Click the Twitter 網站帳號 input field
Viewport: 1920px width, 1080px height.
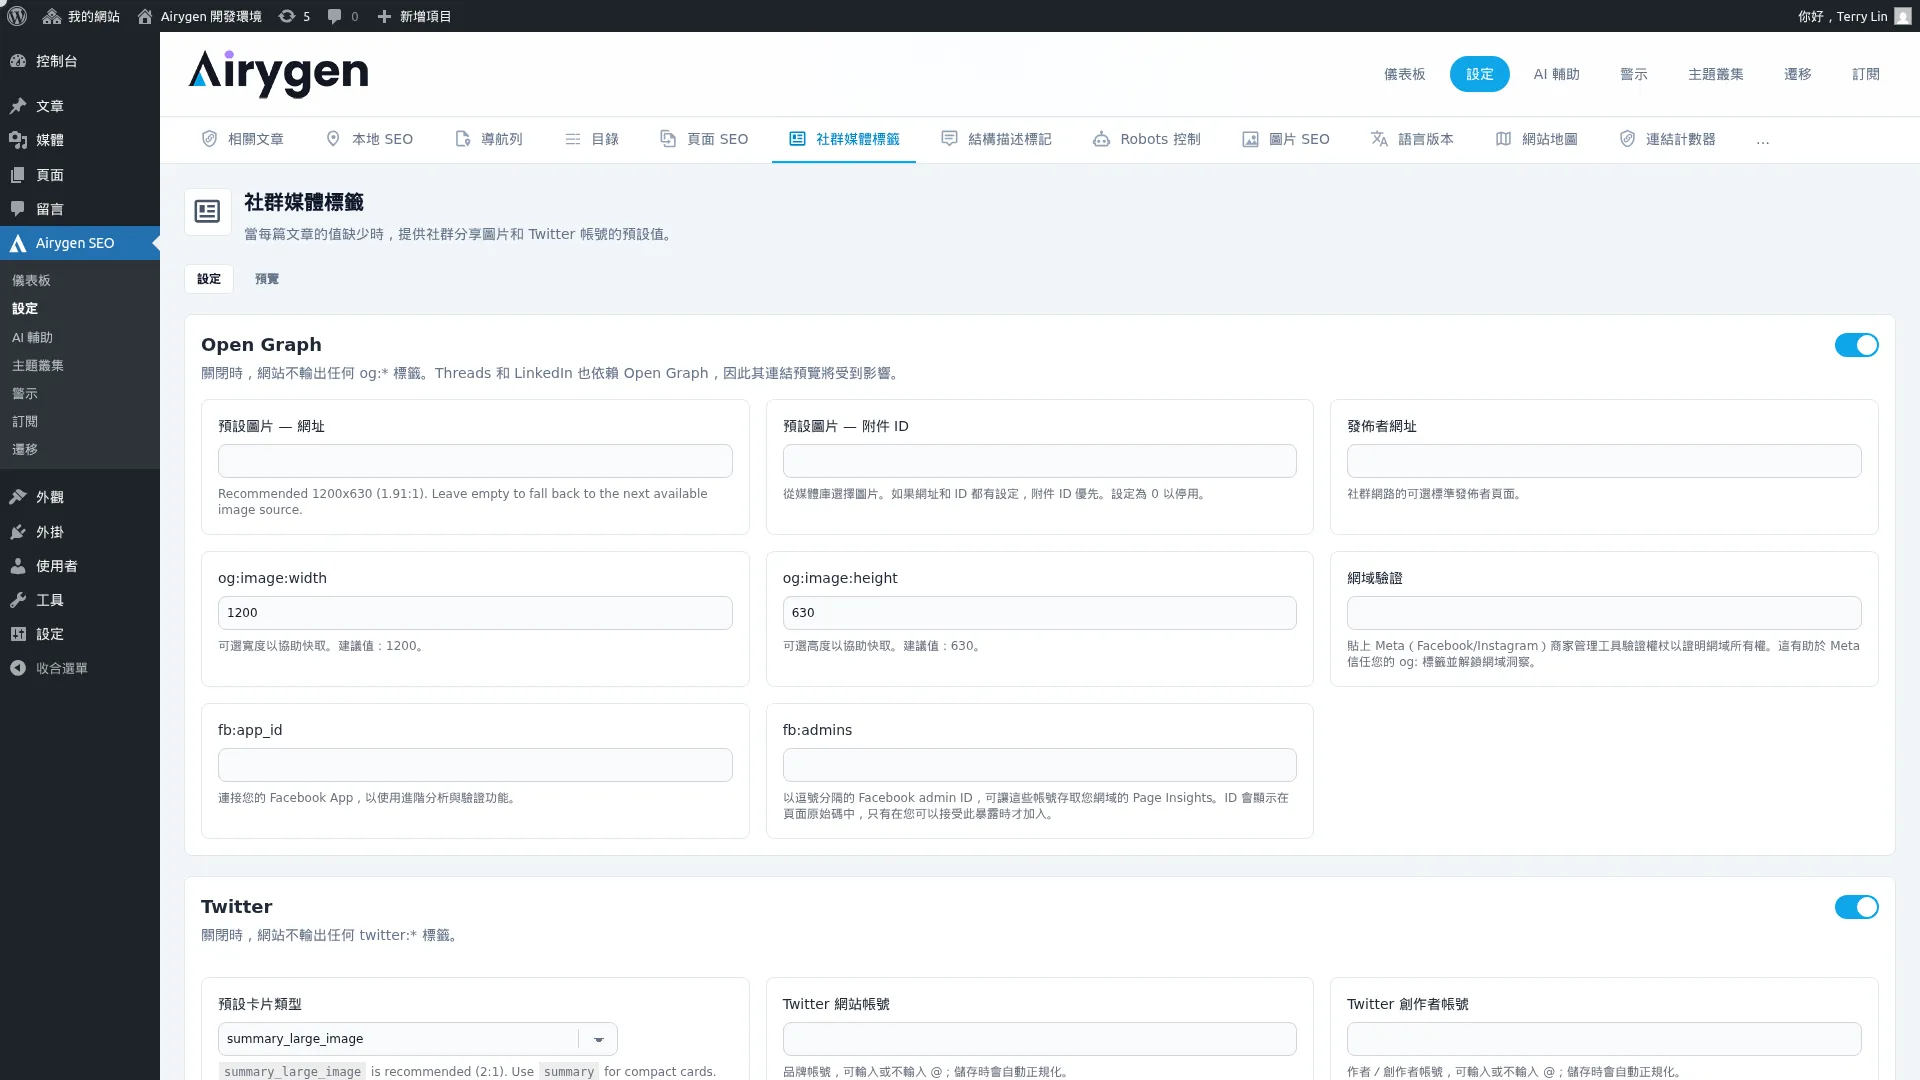[x=1039, y=1039]
